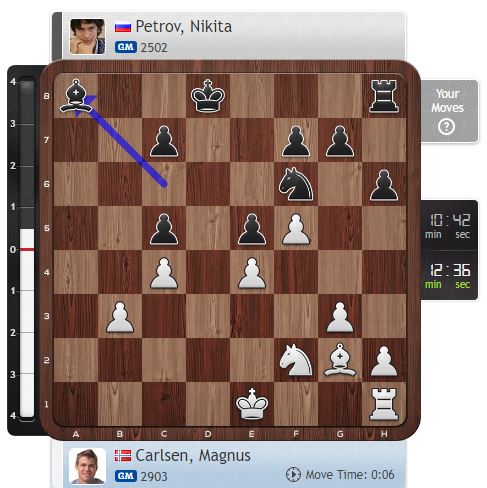
Task: Select the black pawn on e5
Action: [x=252, y=229]
